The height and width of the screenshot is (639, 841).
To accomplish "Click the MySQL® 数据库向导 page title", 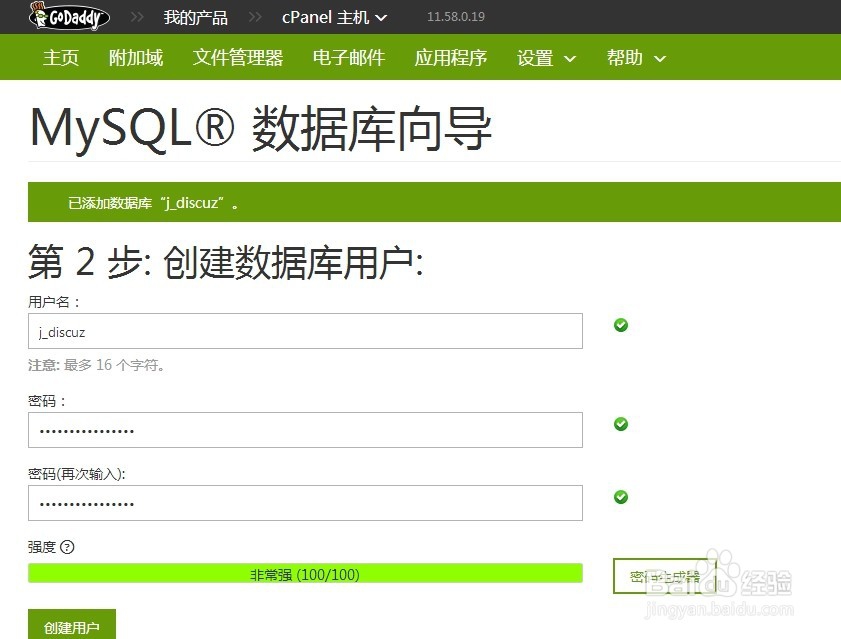I will pyautogui.click(x=261, y=128).
